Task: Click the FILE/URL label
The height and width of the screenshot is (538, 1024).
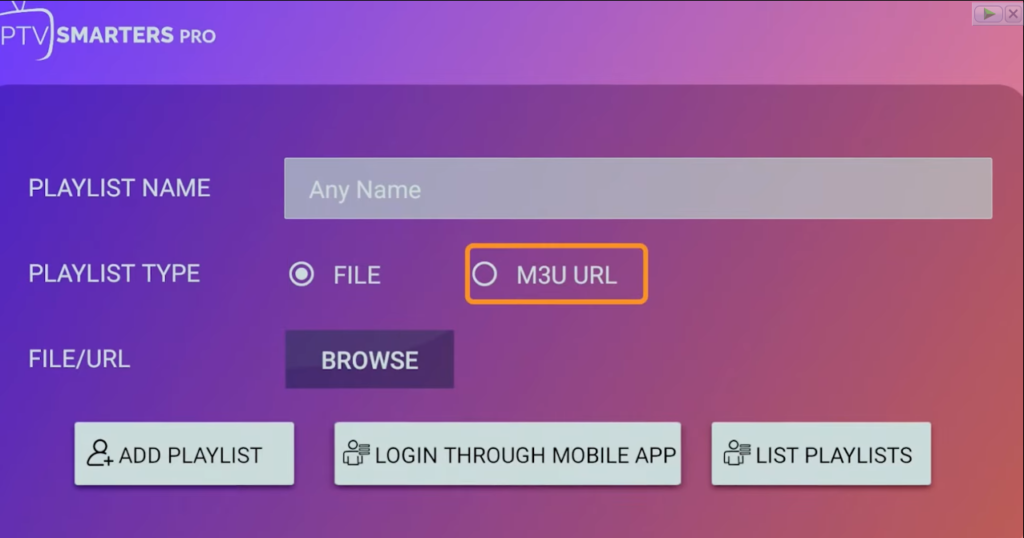Action: pyautogui.click(x=79, y=358)
